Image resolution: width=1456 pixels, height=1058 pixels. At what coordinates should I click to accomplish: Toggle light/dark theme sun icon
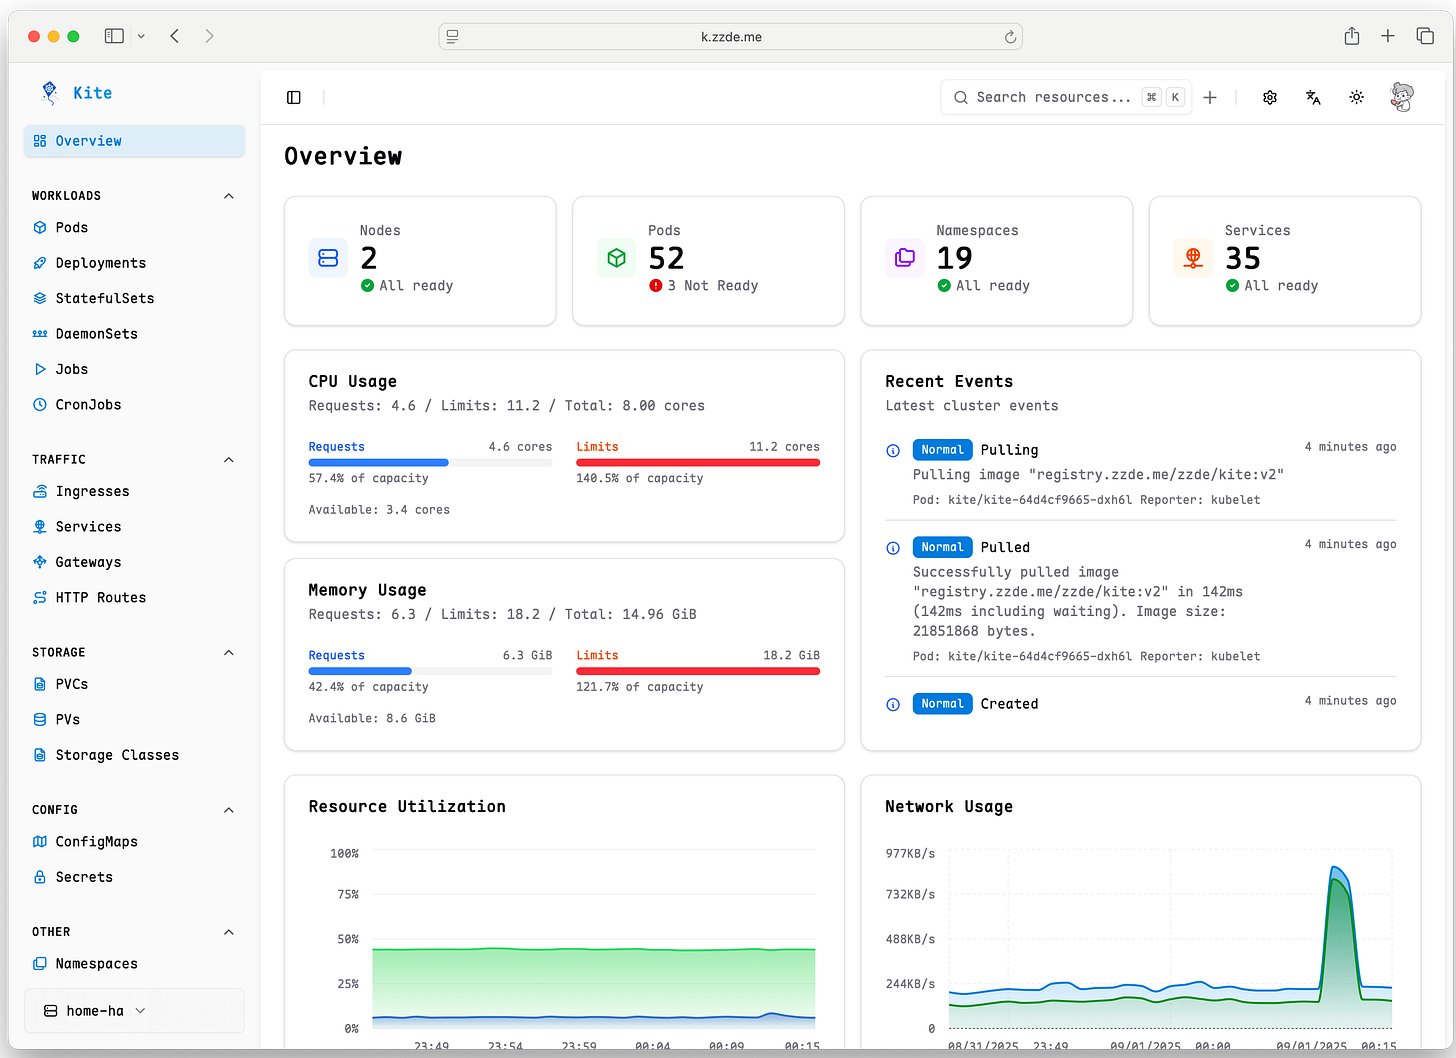point(1356,97)
